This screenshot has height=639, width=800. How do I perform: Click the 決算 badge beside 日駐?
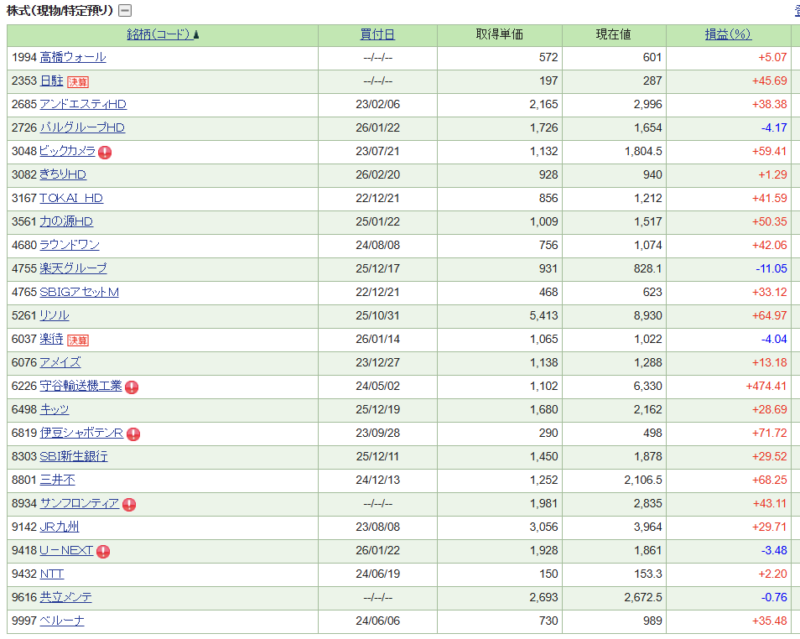pyautogui.click(x=78, y=81)
